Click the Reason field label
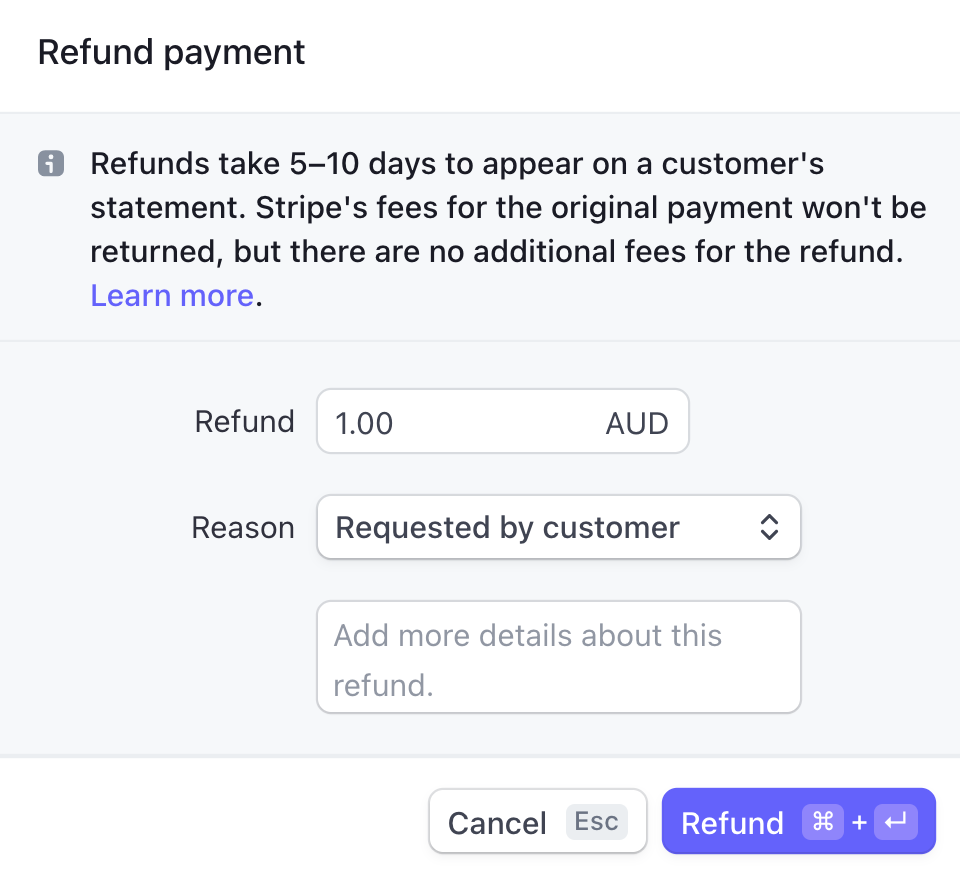The height and width of the screenshot is (882, 960). (243, 527)
